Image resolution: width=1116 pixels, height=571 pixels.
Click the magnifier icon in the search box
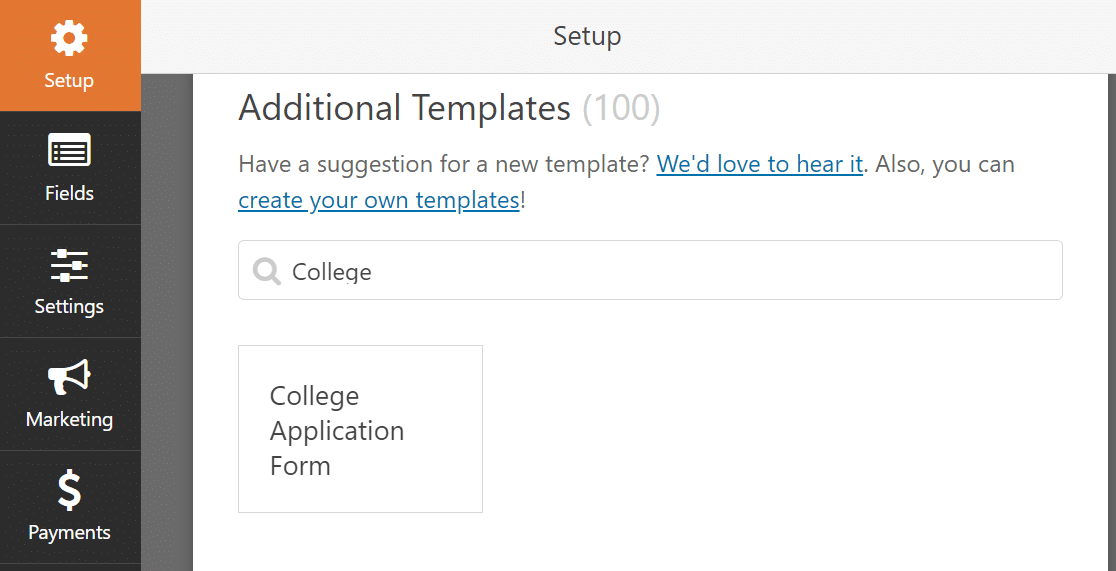point(267,271)
